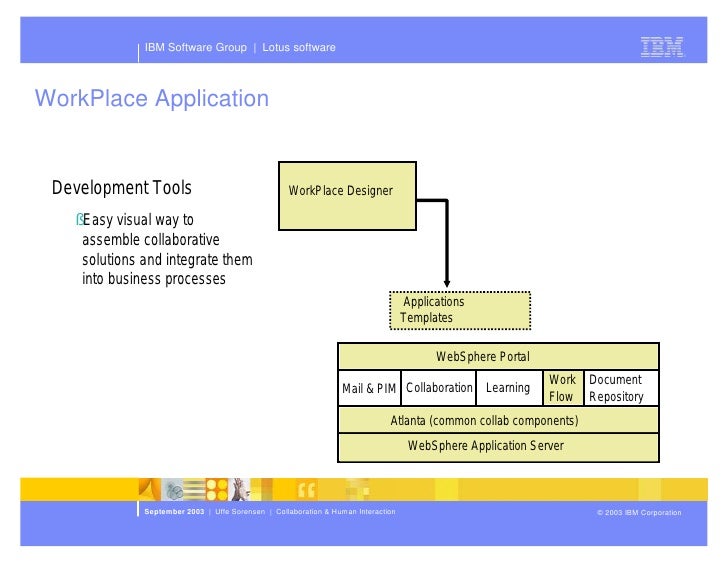728x563 pixels.
Task: Click the IBM logo in header
Action: (662, 47)
